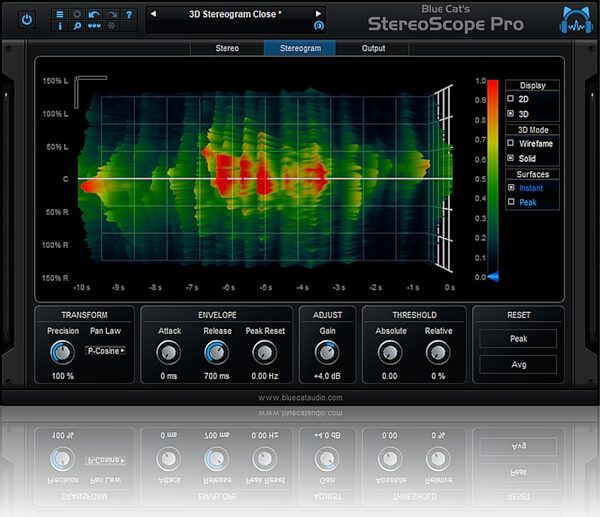600x517 pixels.
Task: Click the Release value '700 ms'
Action: point(217,376)
